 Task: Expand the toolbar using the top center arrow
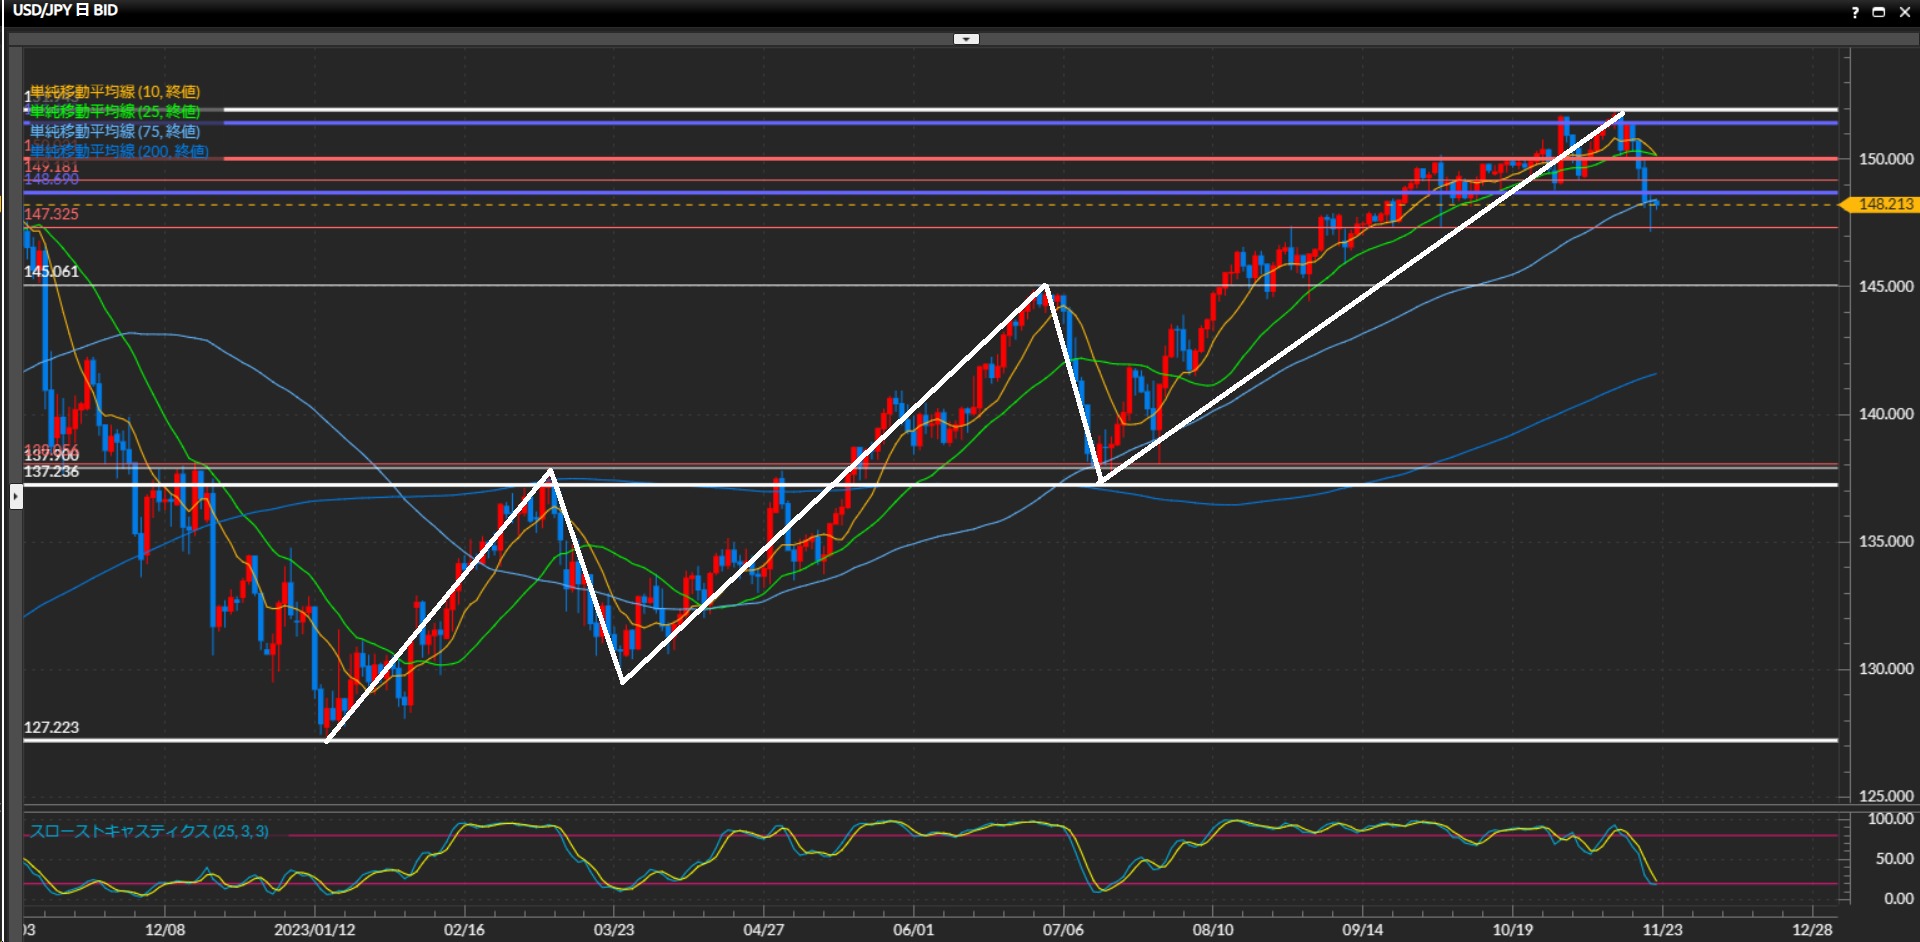click(966, 39)
